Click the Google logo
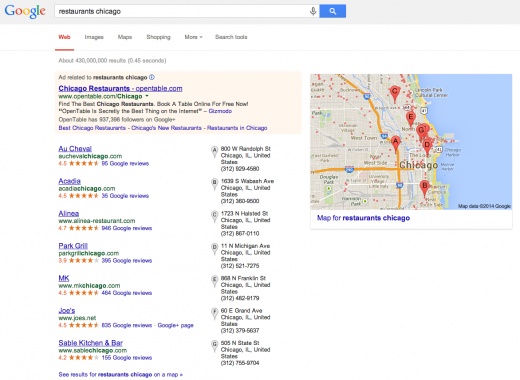Screen dimensions: 520x380 click(25, 11)
